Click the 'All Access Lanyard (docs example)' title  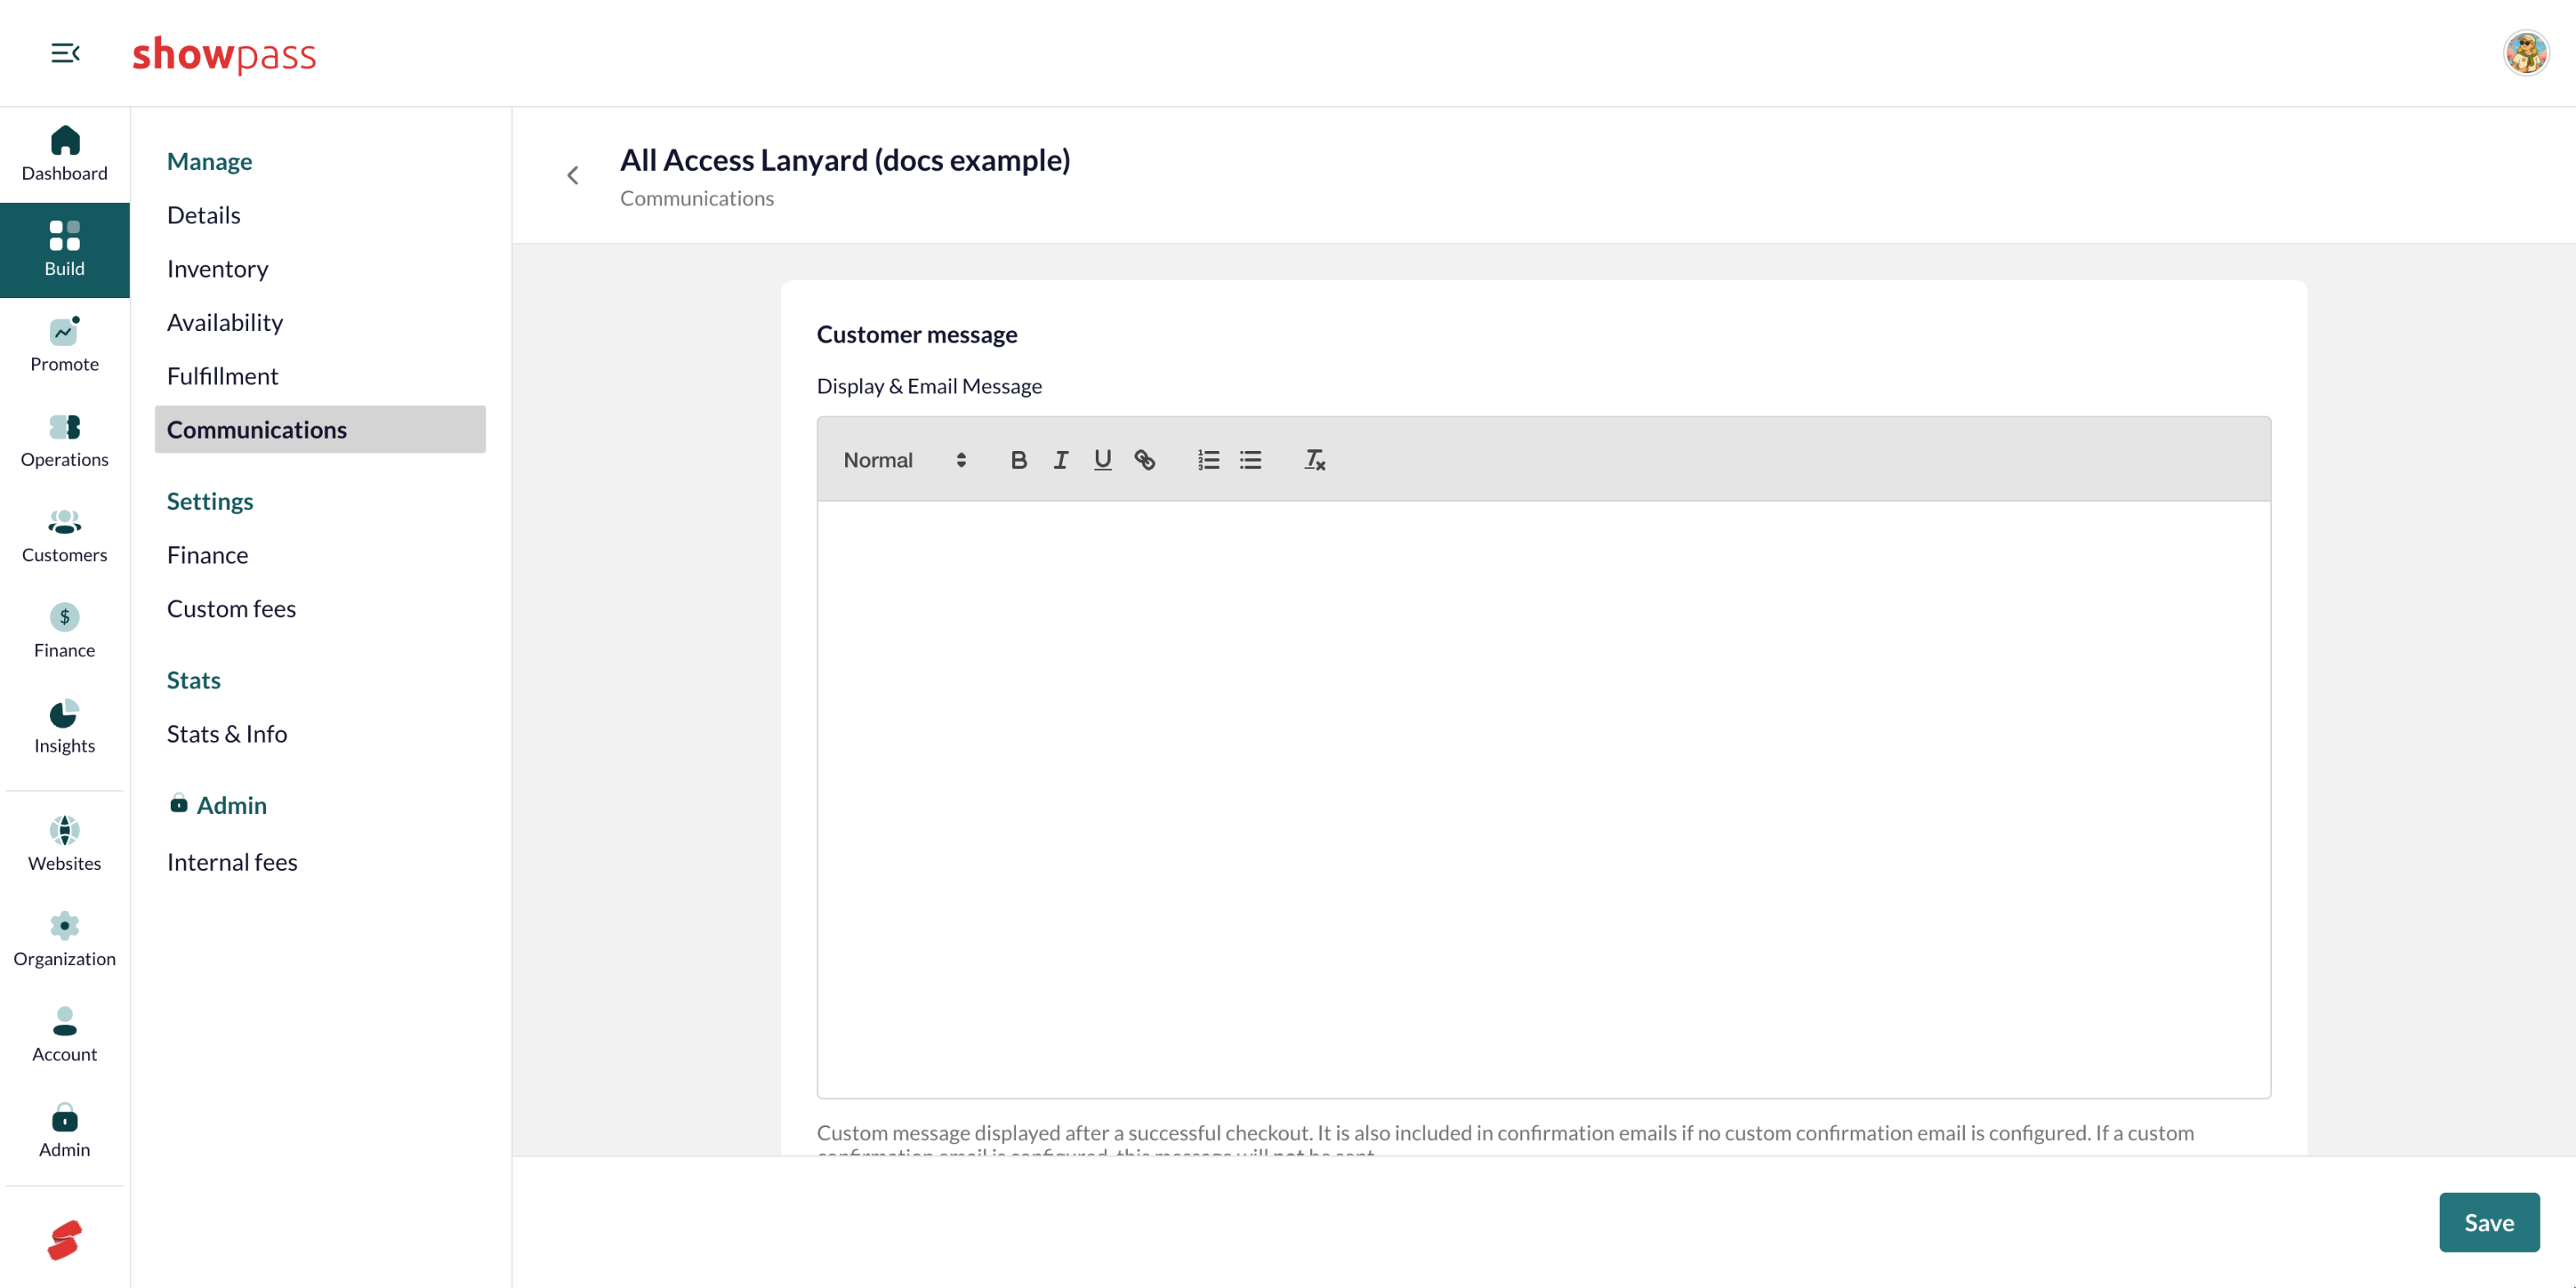click(x=845, y=160)
